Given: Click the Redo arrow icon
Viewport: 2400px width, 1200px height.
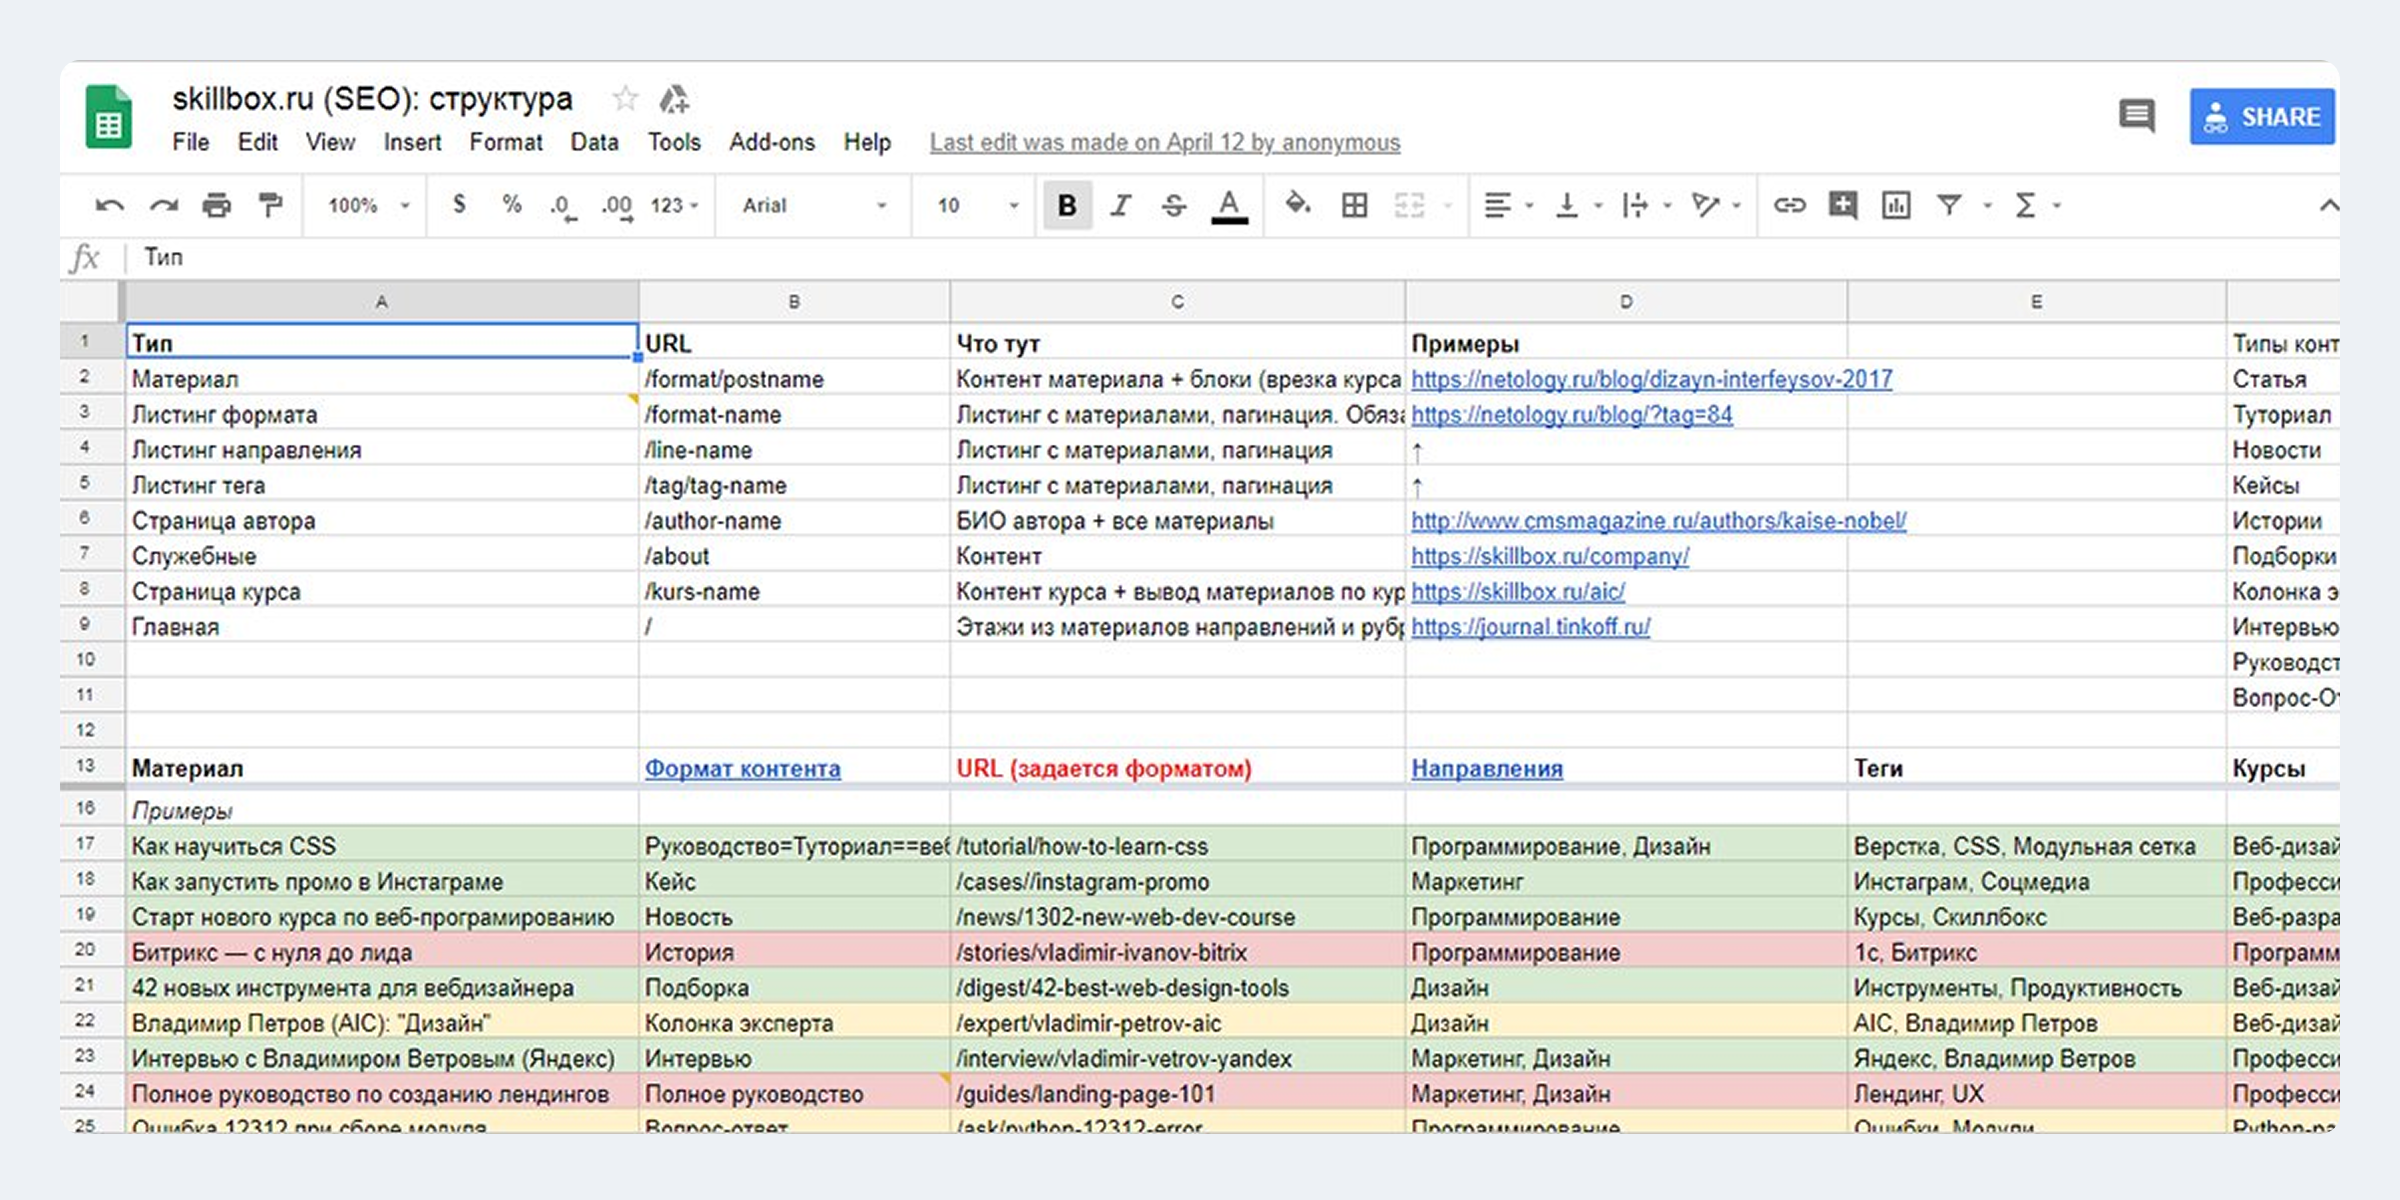Looking at the screenshot, I should coord(163,206).
